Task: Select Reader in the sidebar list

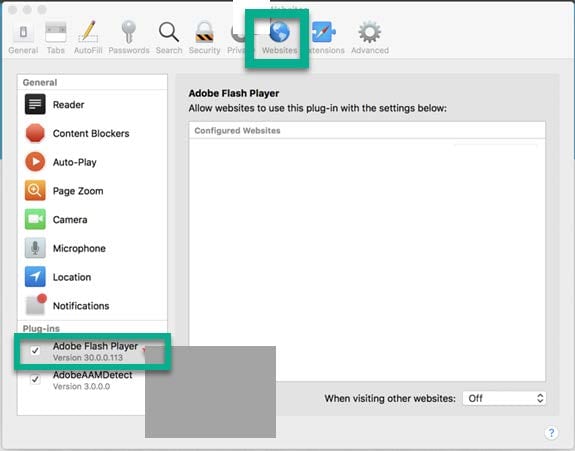Action: [69, 104]
